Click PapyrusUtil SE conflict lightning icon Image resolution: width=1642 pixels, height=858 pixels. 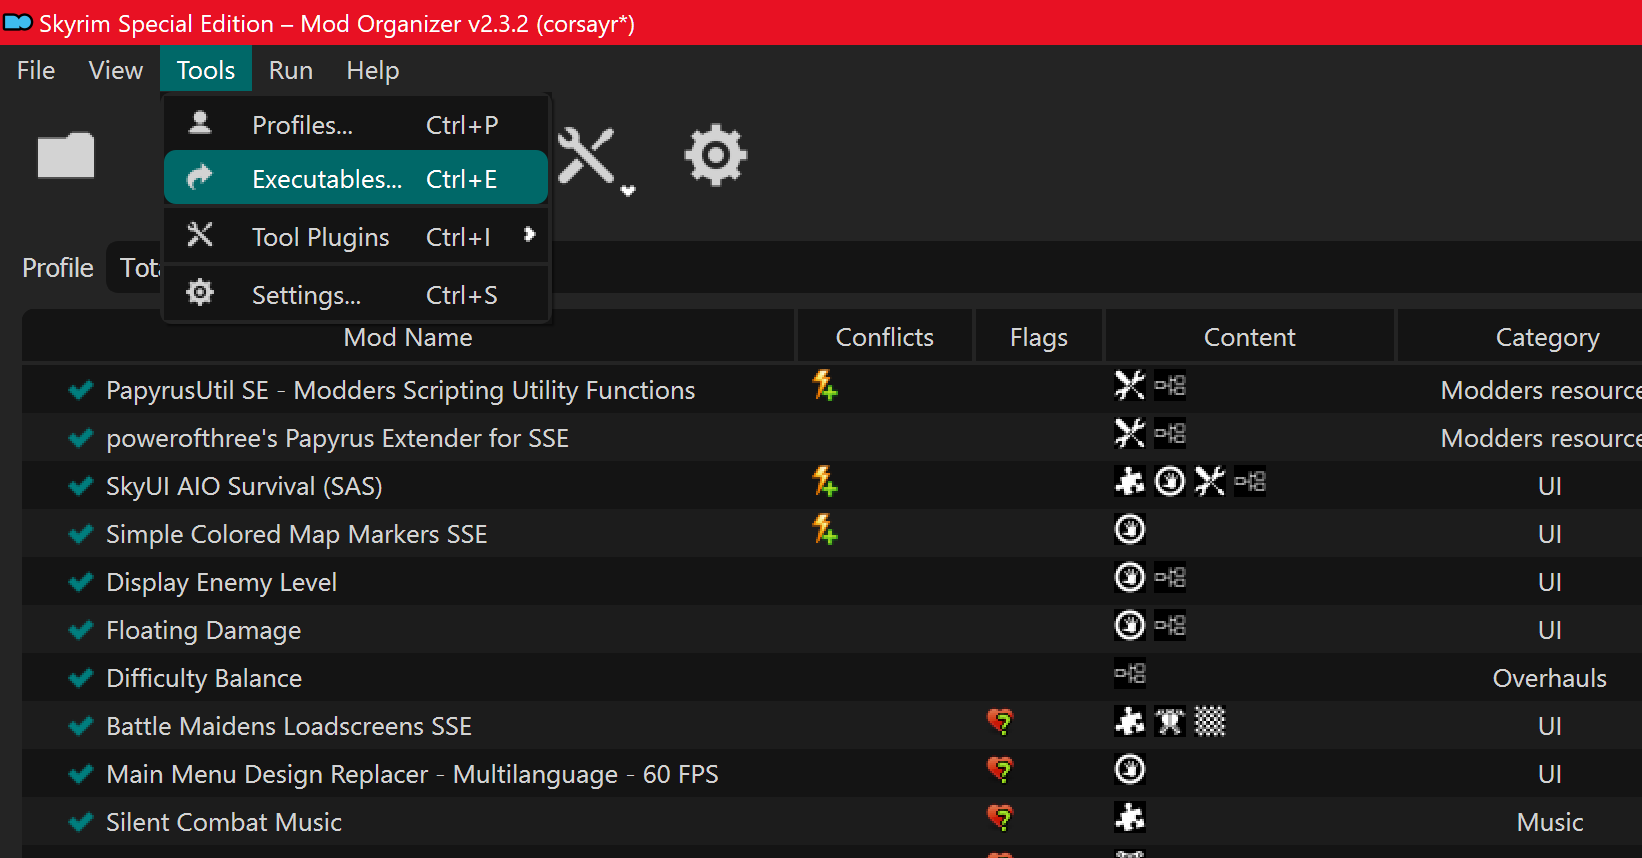[825, 386]
